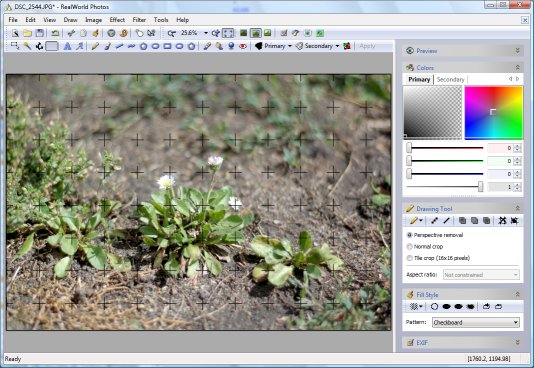Open the Help menu
This screenshot has width=534, height=368.
[183, 20]
